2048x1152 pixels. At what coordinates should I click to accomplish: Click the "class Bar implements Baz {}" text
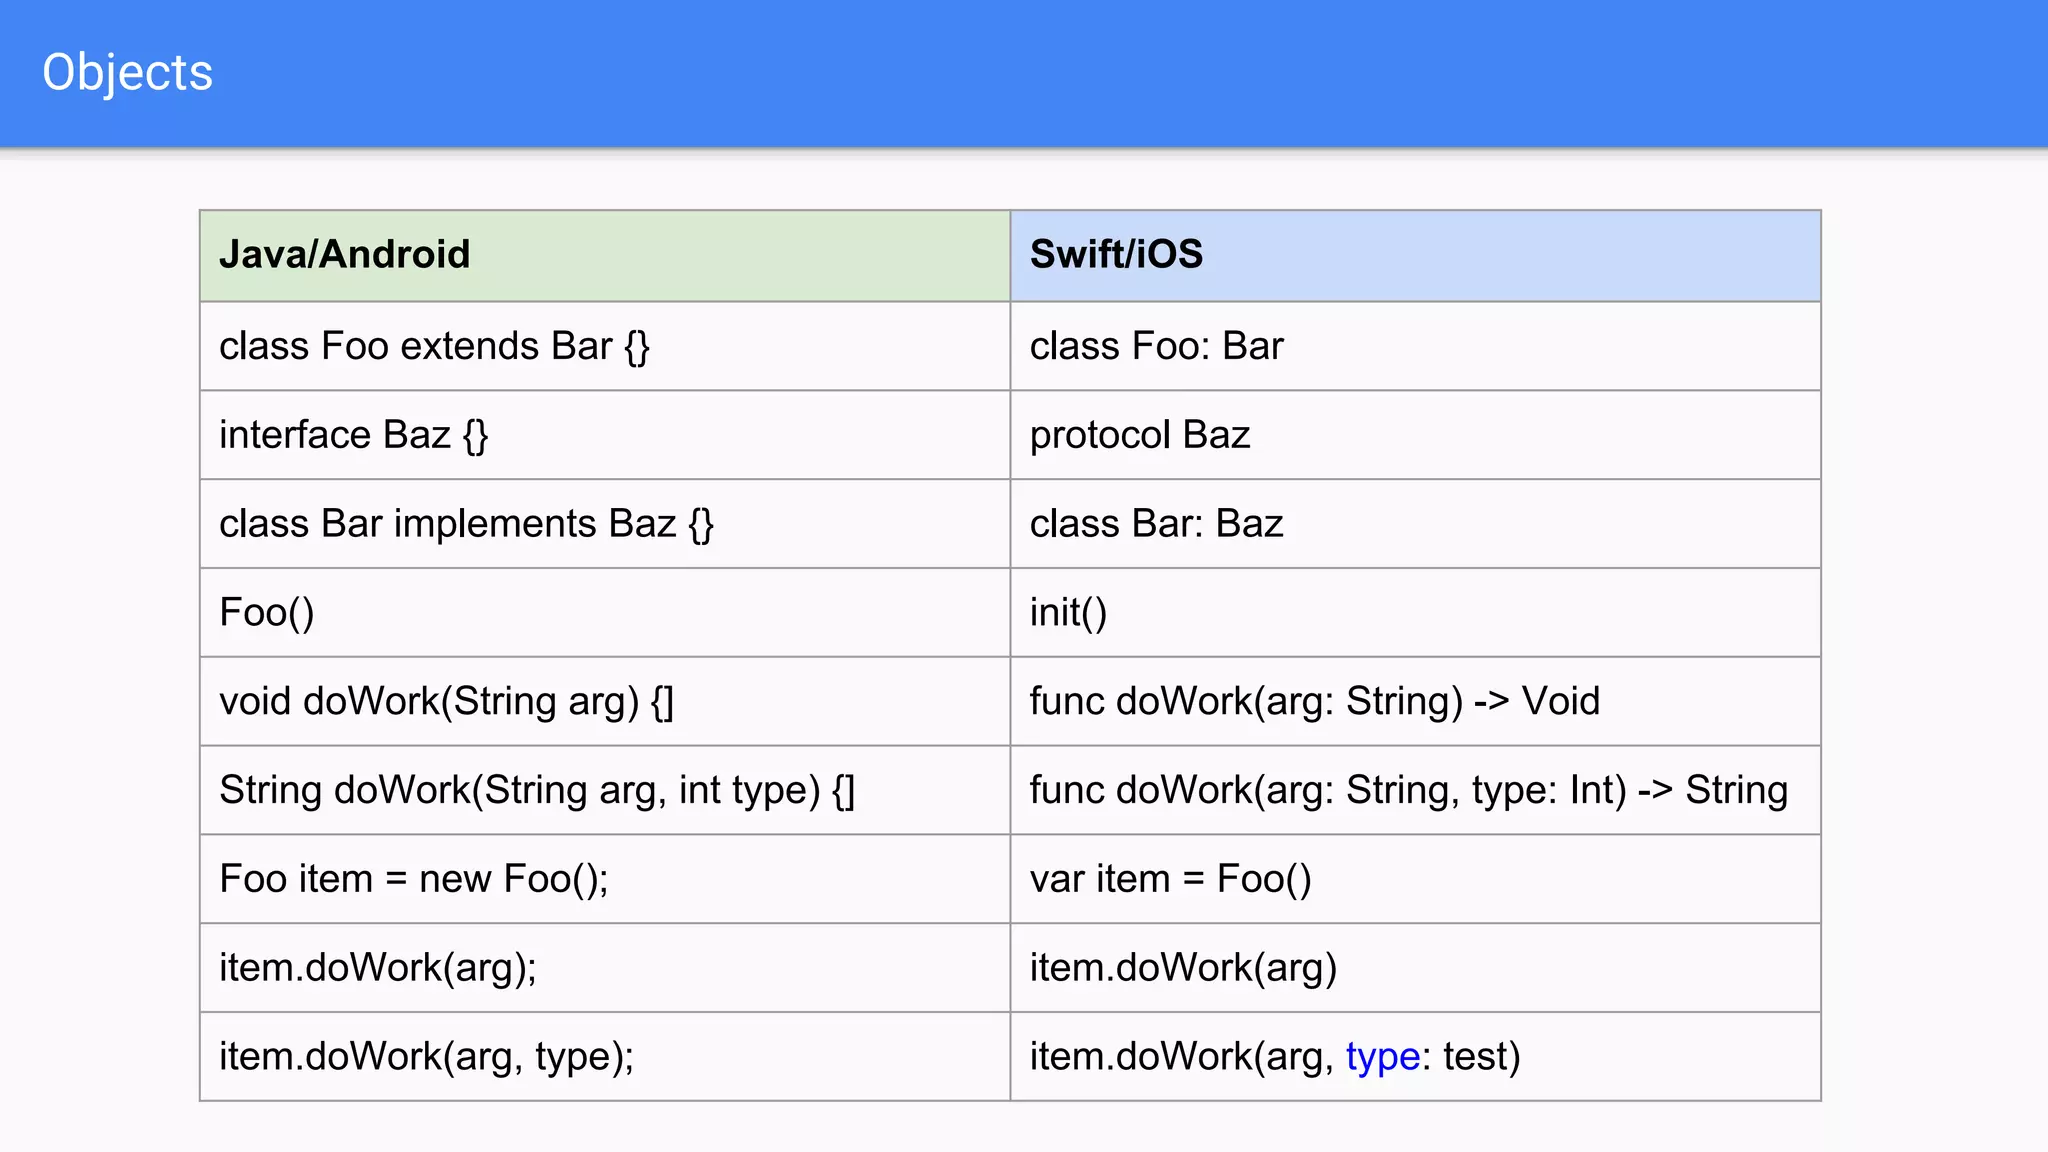[466, 524]
